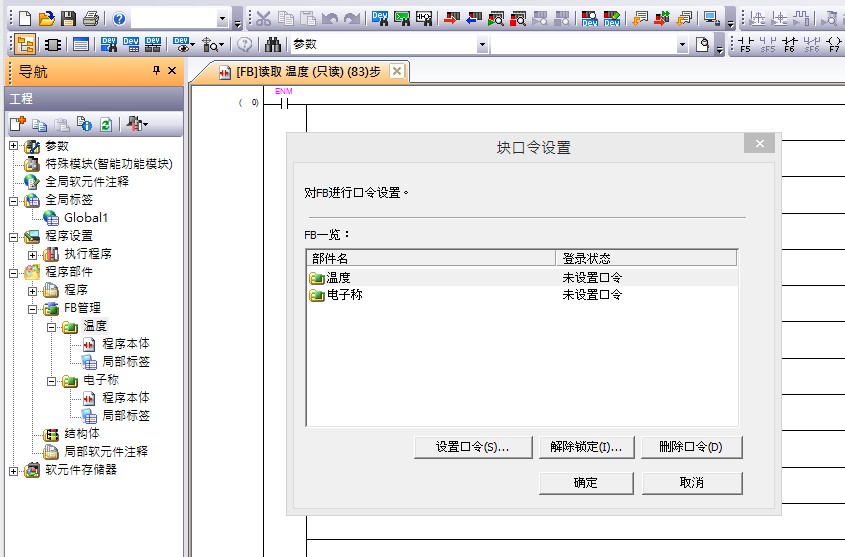Collapse the FB管理 tree node
The height and width of the screenshot is (557, 845).
coord(33,308)
